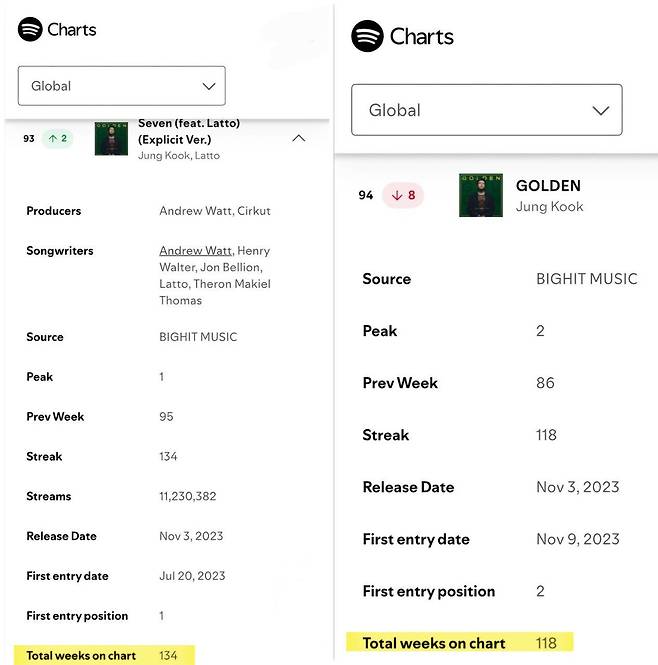This screenshot has width=658, height=665.
Task: Open the left Global region dropdown
Action: tap(122, 86)
